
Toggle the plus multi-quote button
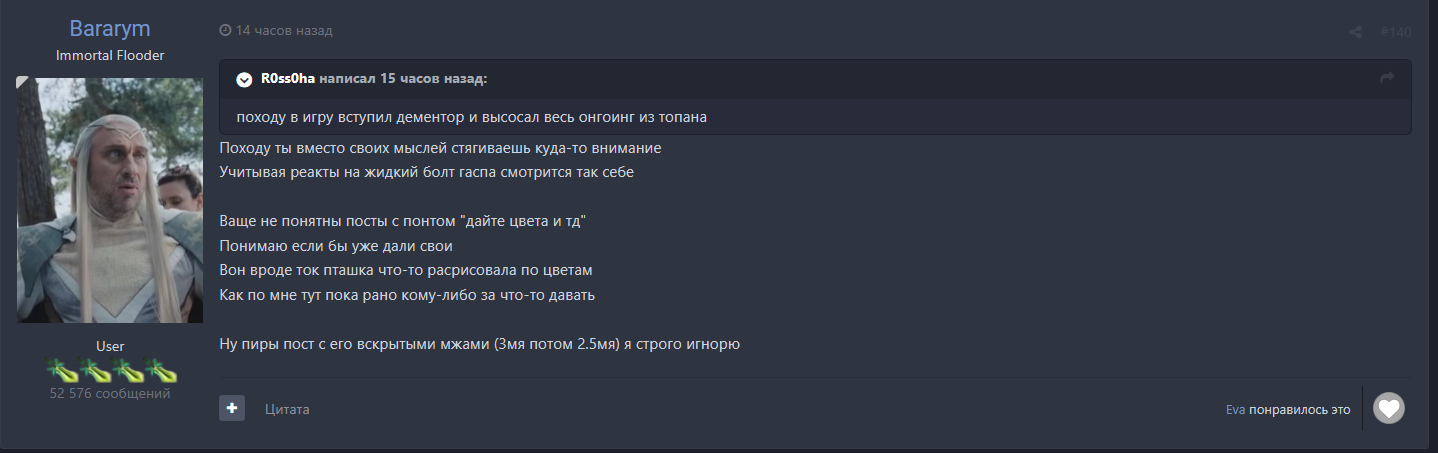232,408
